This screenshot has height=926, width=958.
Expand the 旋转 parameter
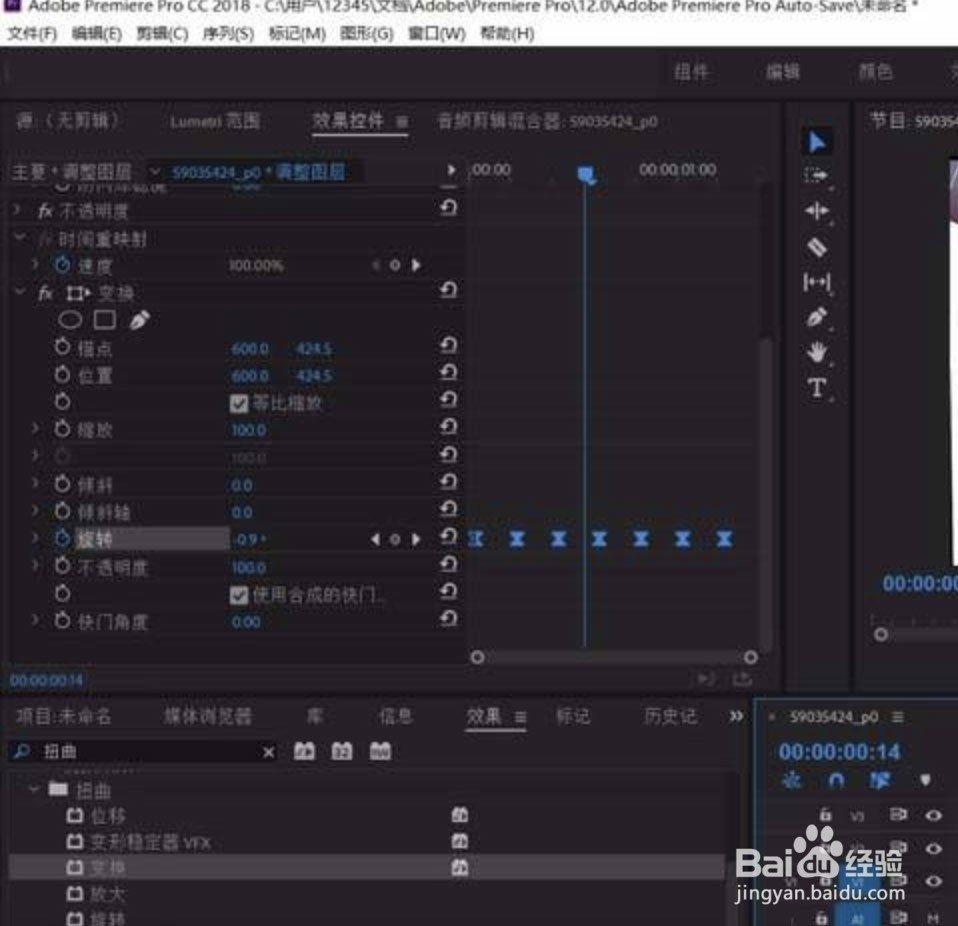tap(35, 539)
